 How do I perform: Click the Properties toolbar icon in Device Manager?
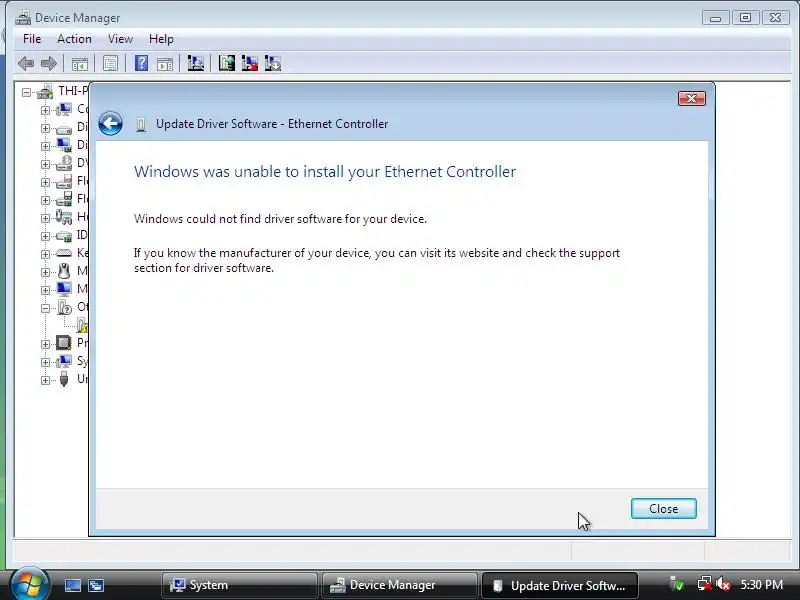[x=110, y=64]
